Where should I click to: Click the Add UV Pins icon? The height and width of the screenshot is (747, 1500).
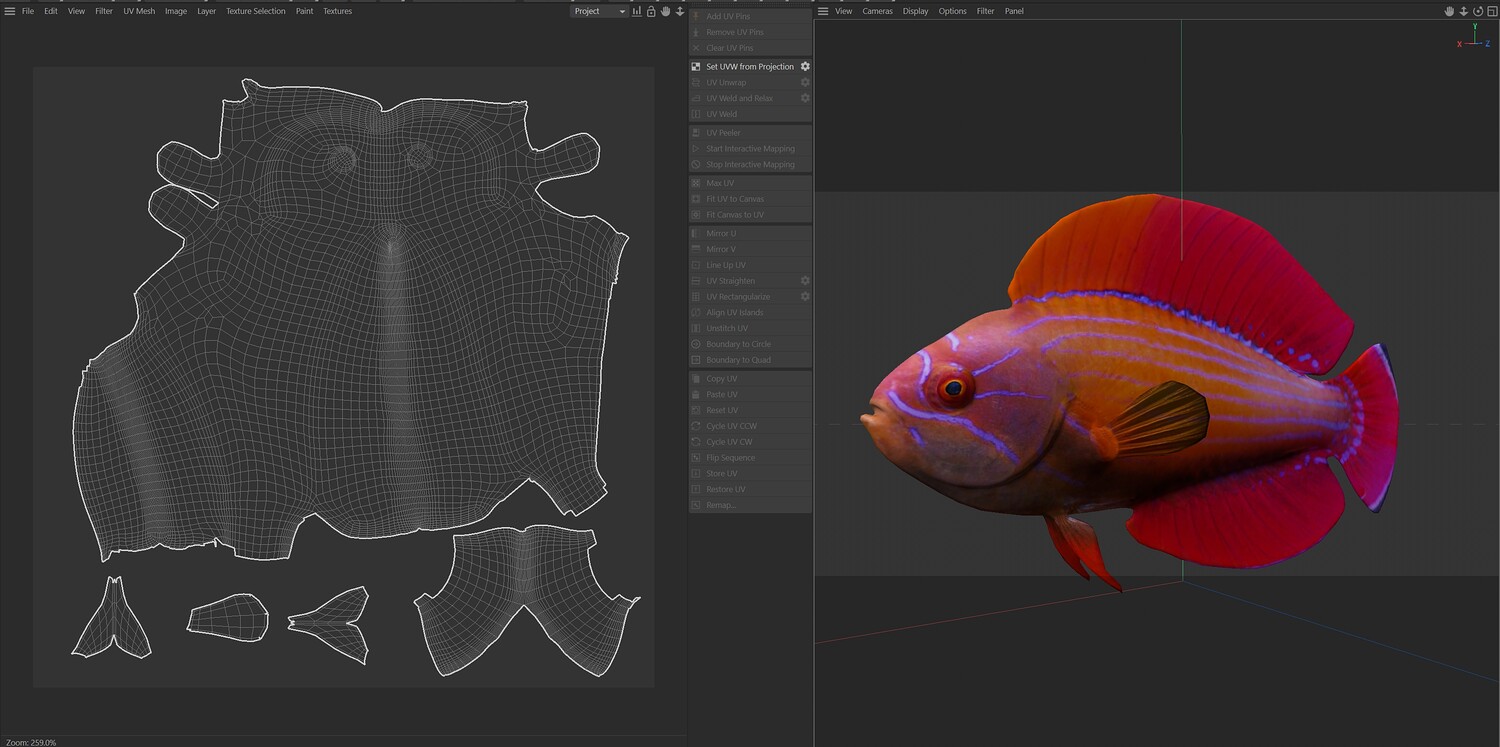pyautogui.click(x=696, y=16)
